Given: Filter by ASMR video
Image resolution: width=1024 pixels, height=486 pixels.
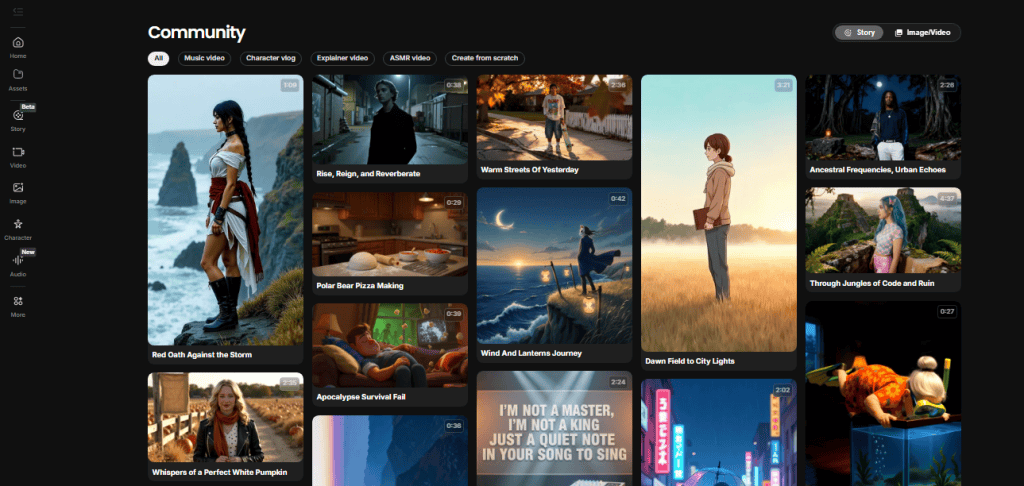Looking at the screenshot, I should [x=410, y=58].
